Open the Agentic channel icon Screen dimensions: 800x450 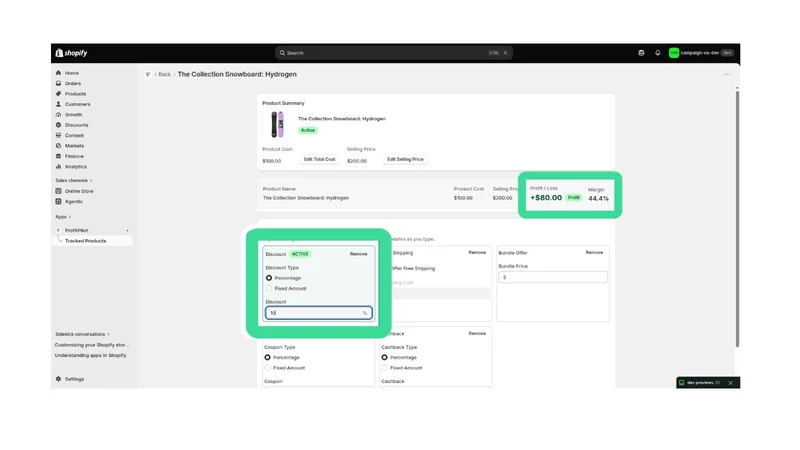(x=58, y=202)
